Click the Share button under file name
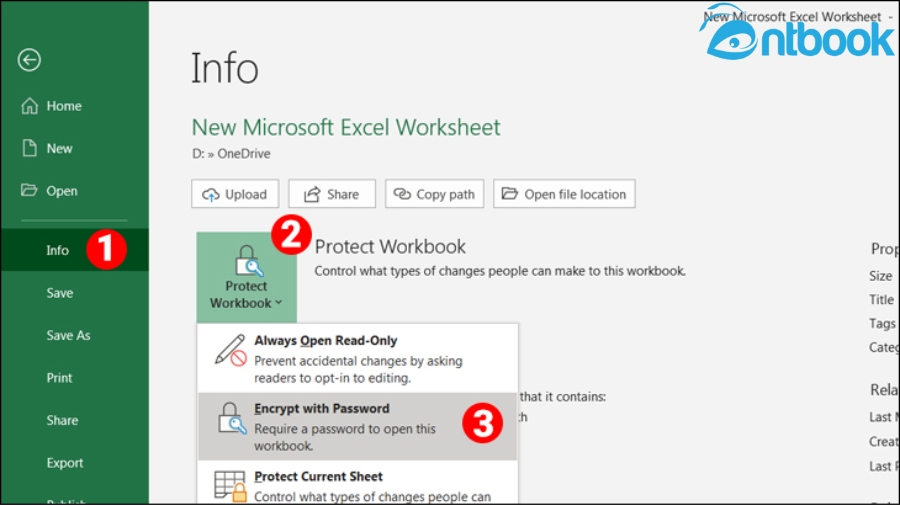Viewport: 900px width, 506px height. (x=332, y=194)
